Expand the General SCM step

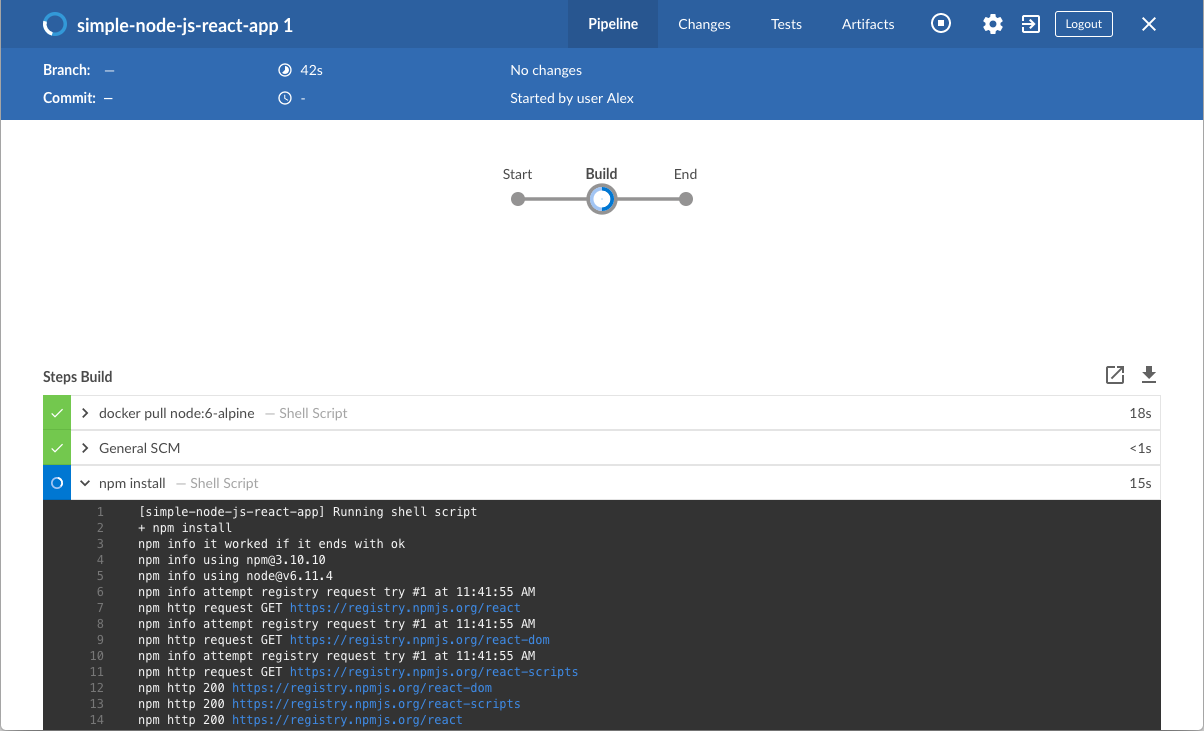pos(86,448)
